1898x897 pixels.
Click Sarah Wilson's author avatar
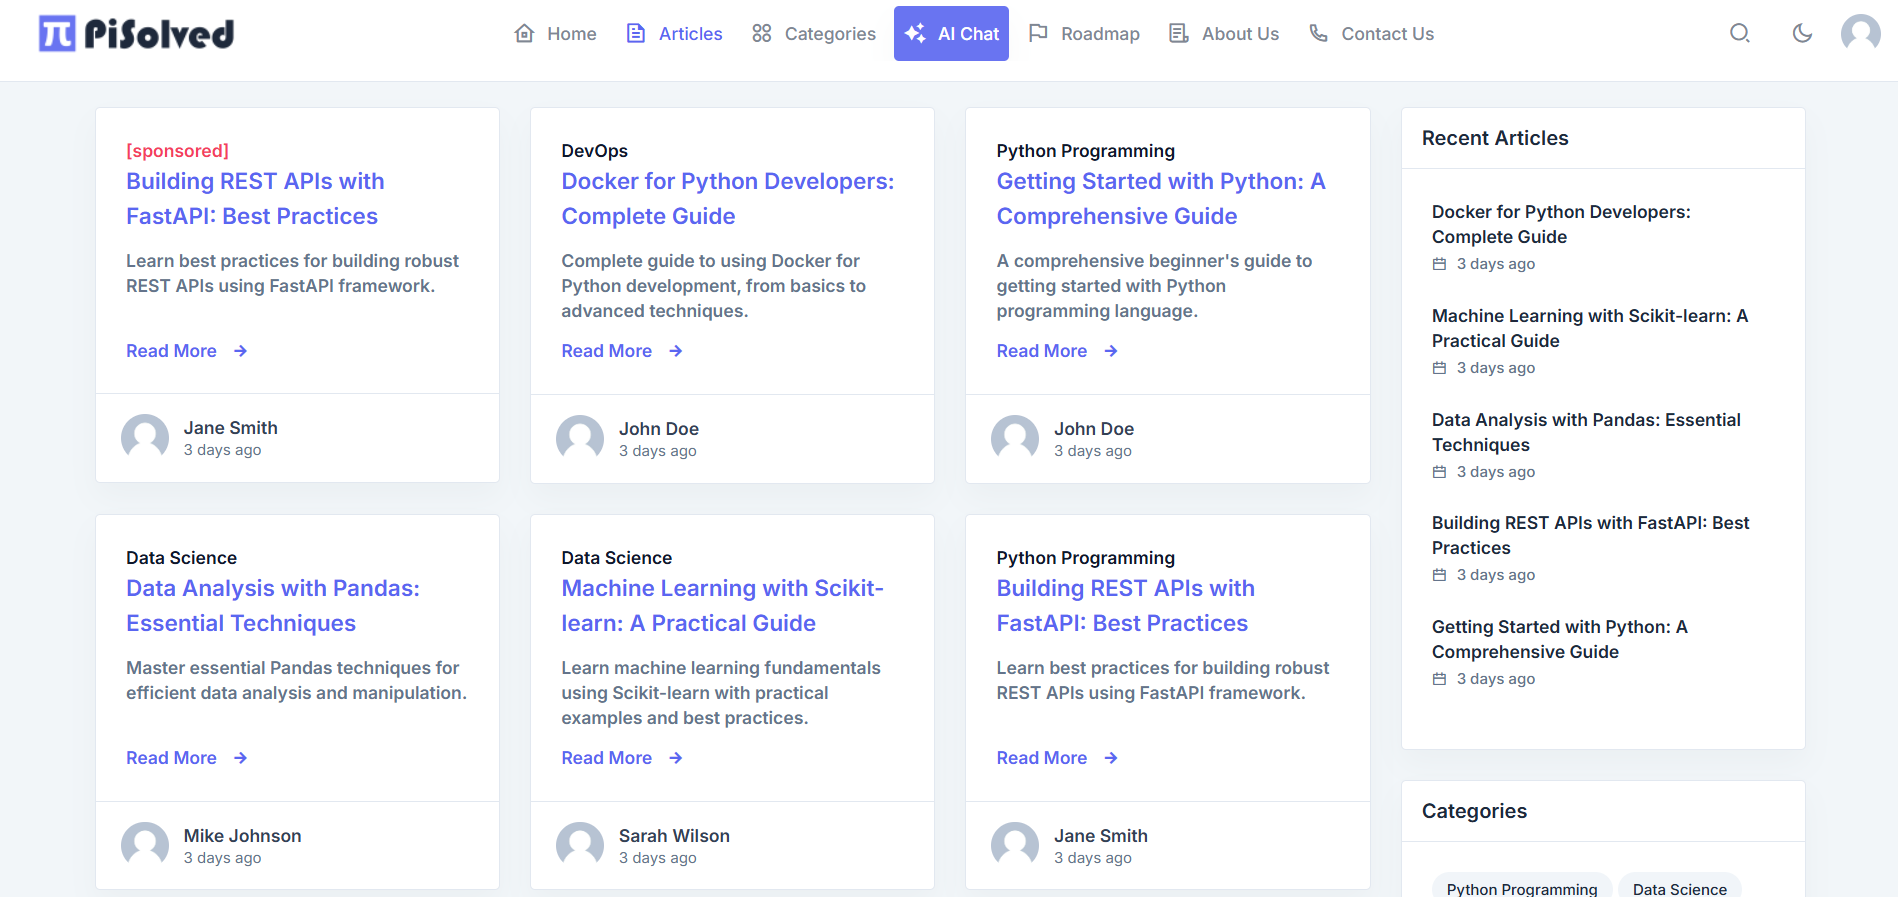580,846
